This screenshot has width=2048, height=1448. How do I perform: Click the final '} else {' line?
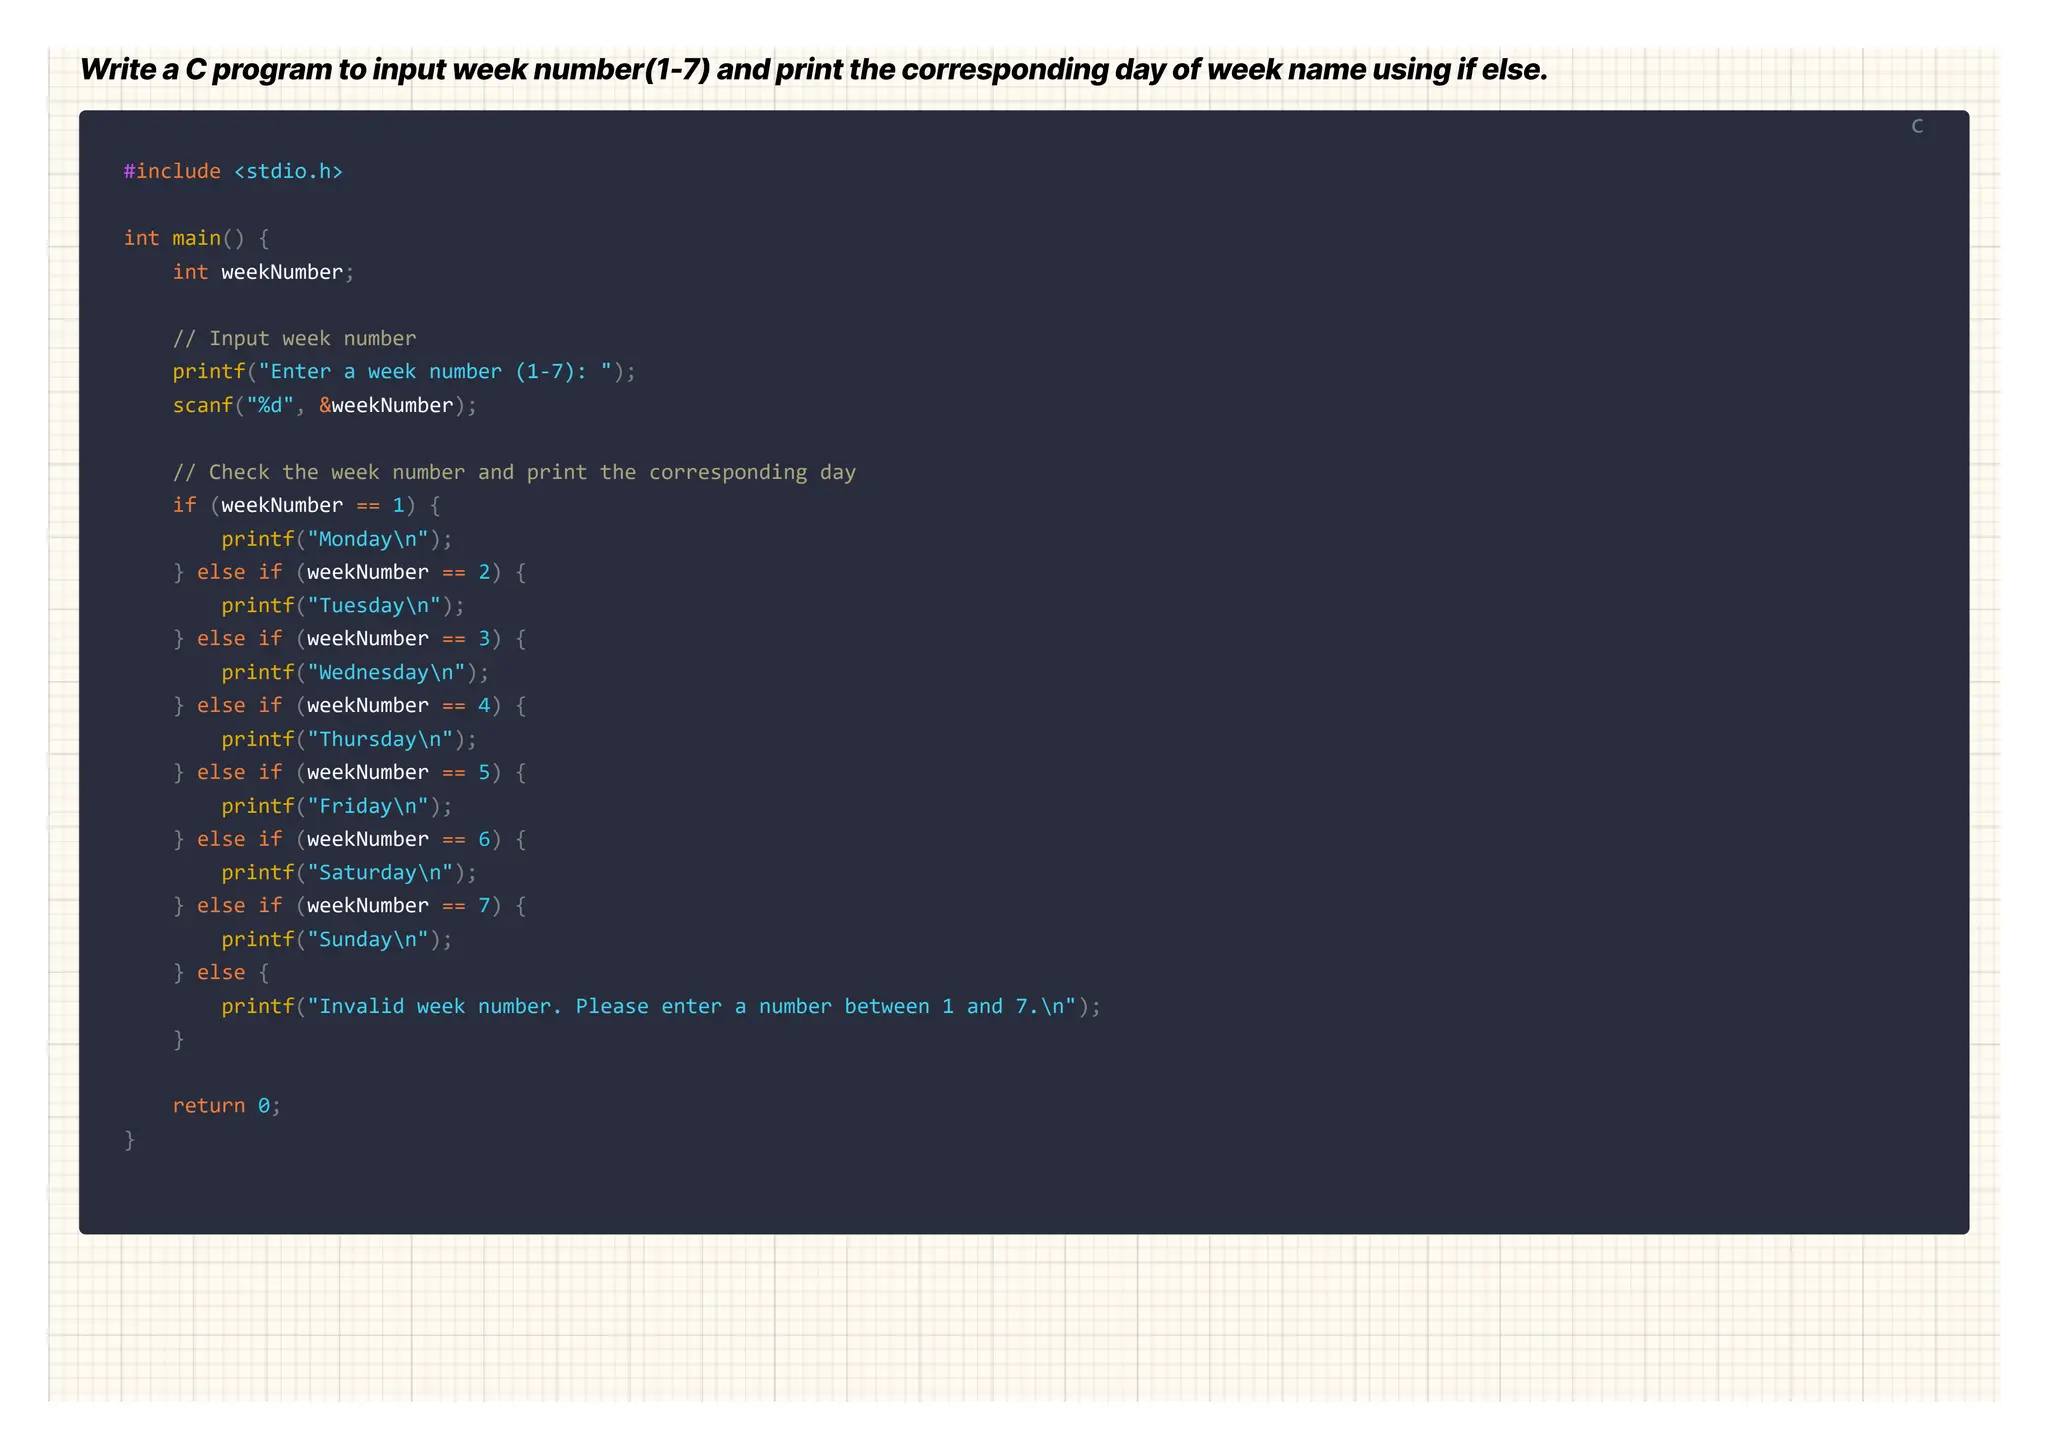click(x=221, y=973)
